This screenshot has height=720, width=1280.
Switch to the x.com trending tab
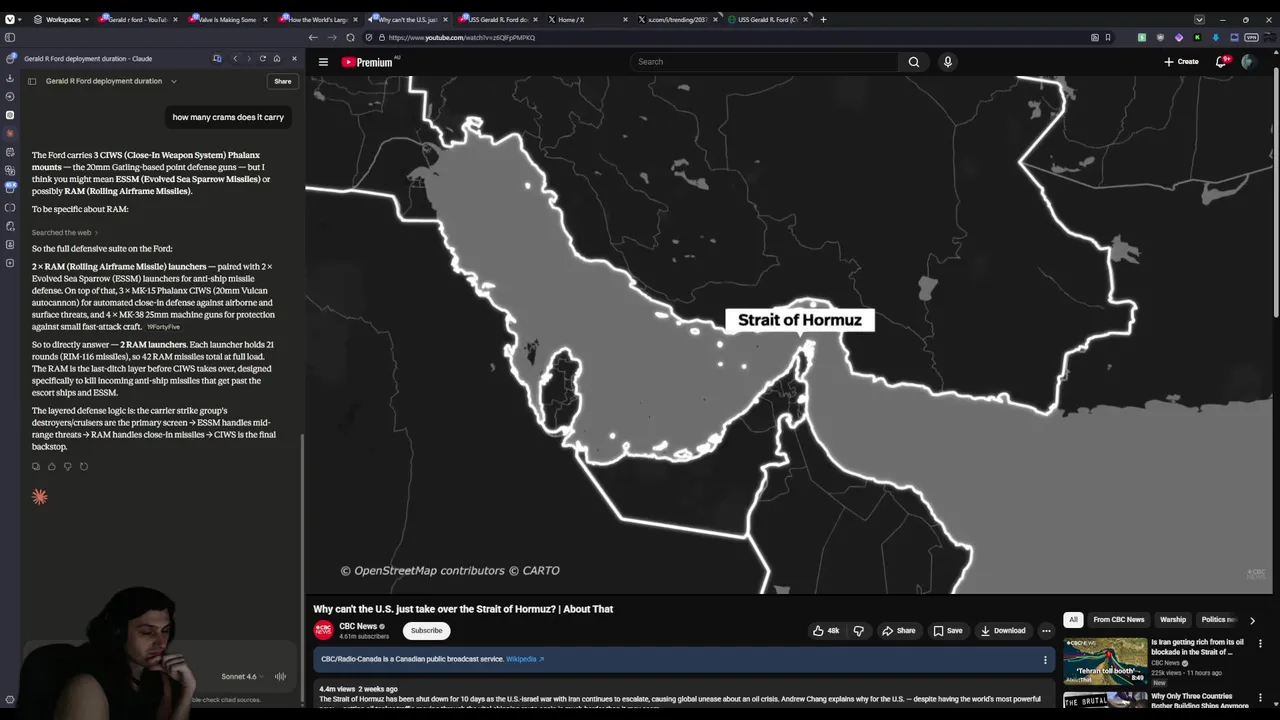(678, 19)
